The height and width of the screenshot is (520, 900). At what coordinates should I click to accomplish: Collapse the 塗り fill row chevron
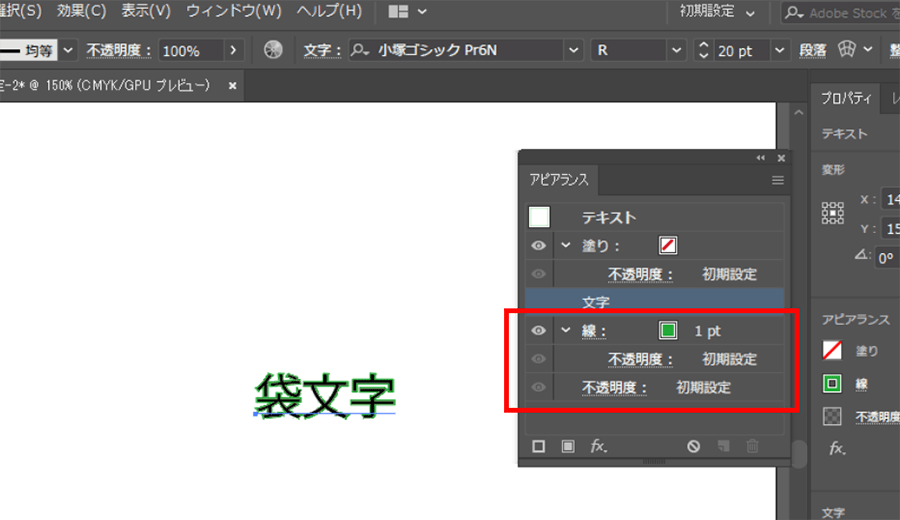click(x=566, y=245)
